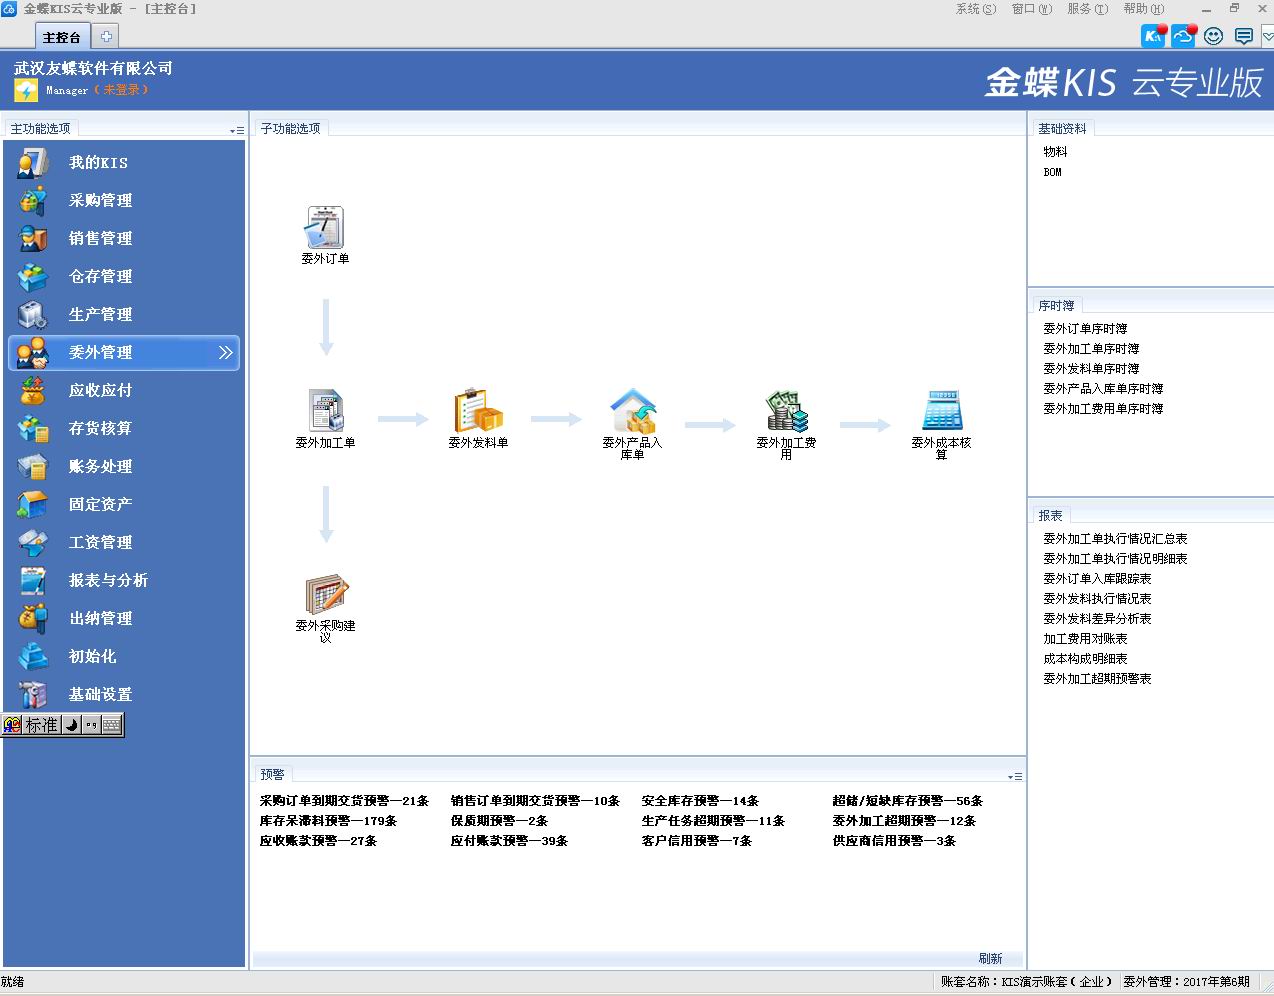Click the IME soft keyboard button
The image size is (1274, 996).
click(x=111, y=725)
